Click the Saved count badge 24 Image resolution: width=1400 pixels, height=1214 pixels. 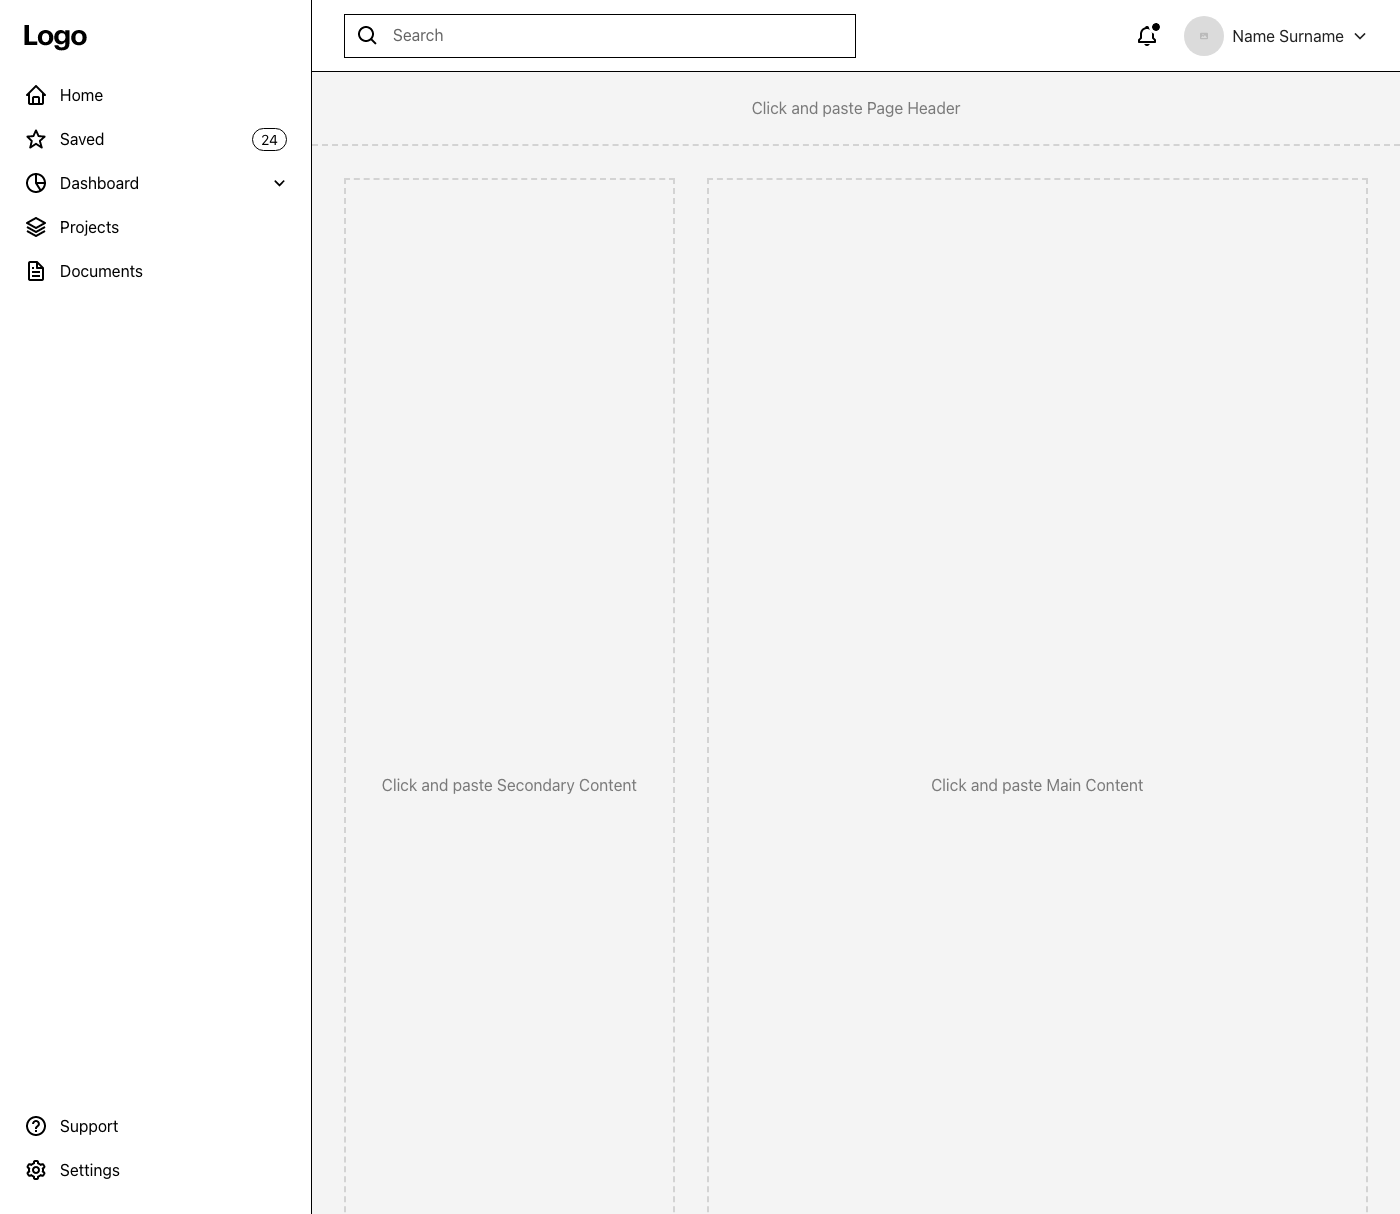pyautogui.click(x=269, y=140)
